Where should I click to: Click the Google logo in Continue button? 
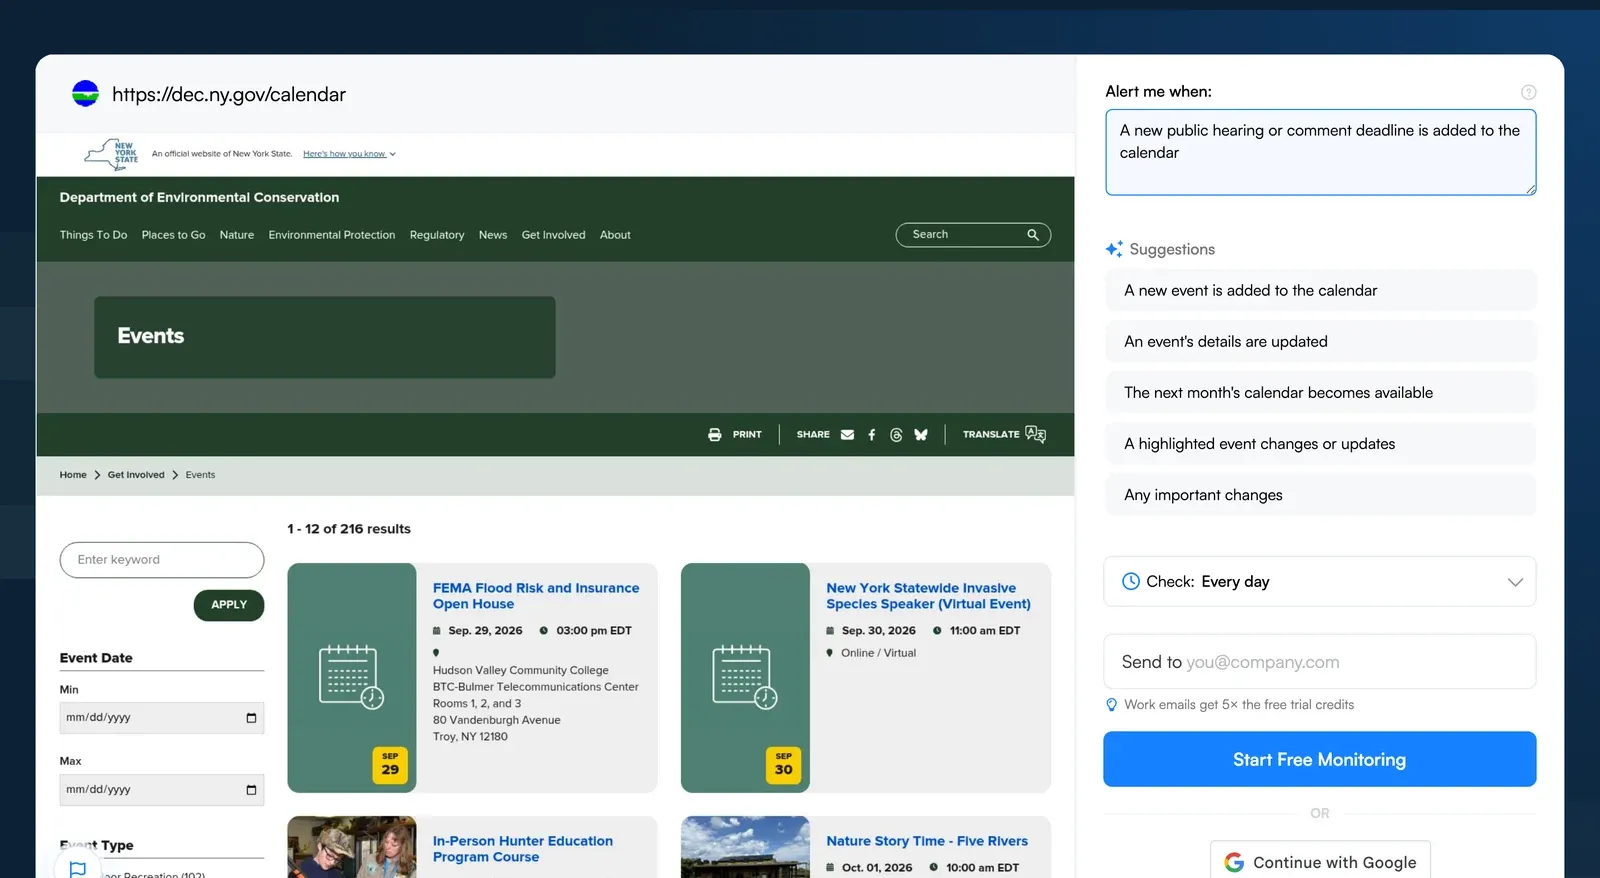[x=1234, y=862]
